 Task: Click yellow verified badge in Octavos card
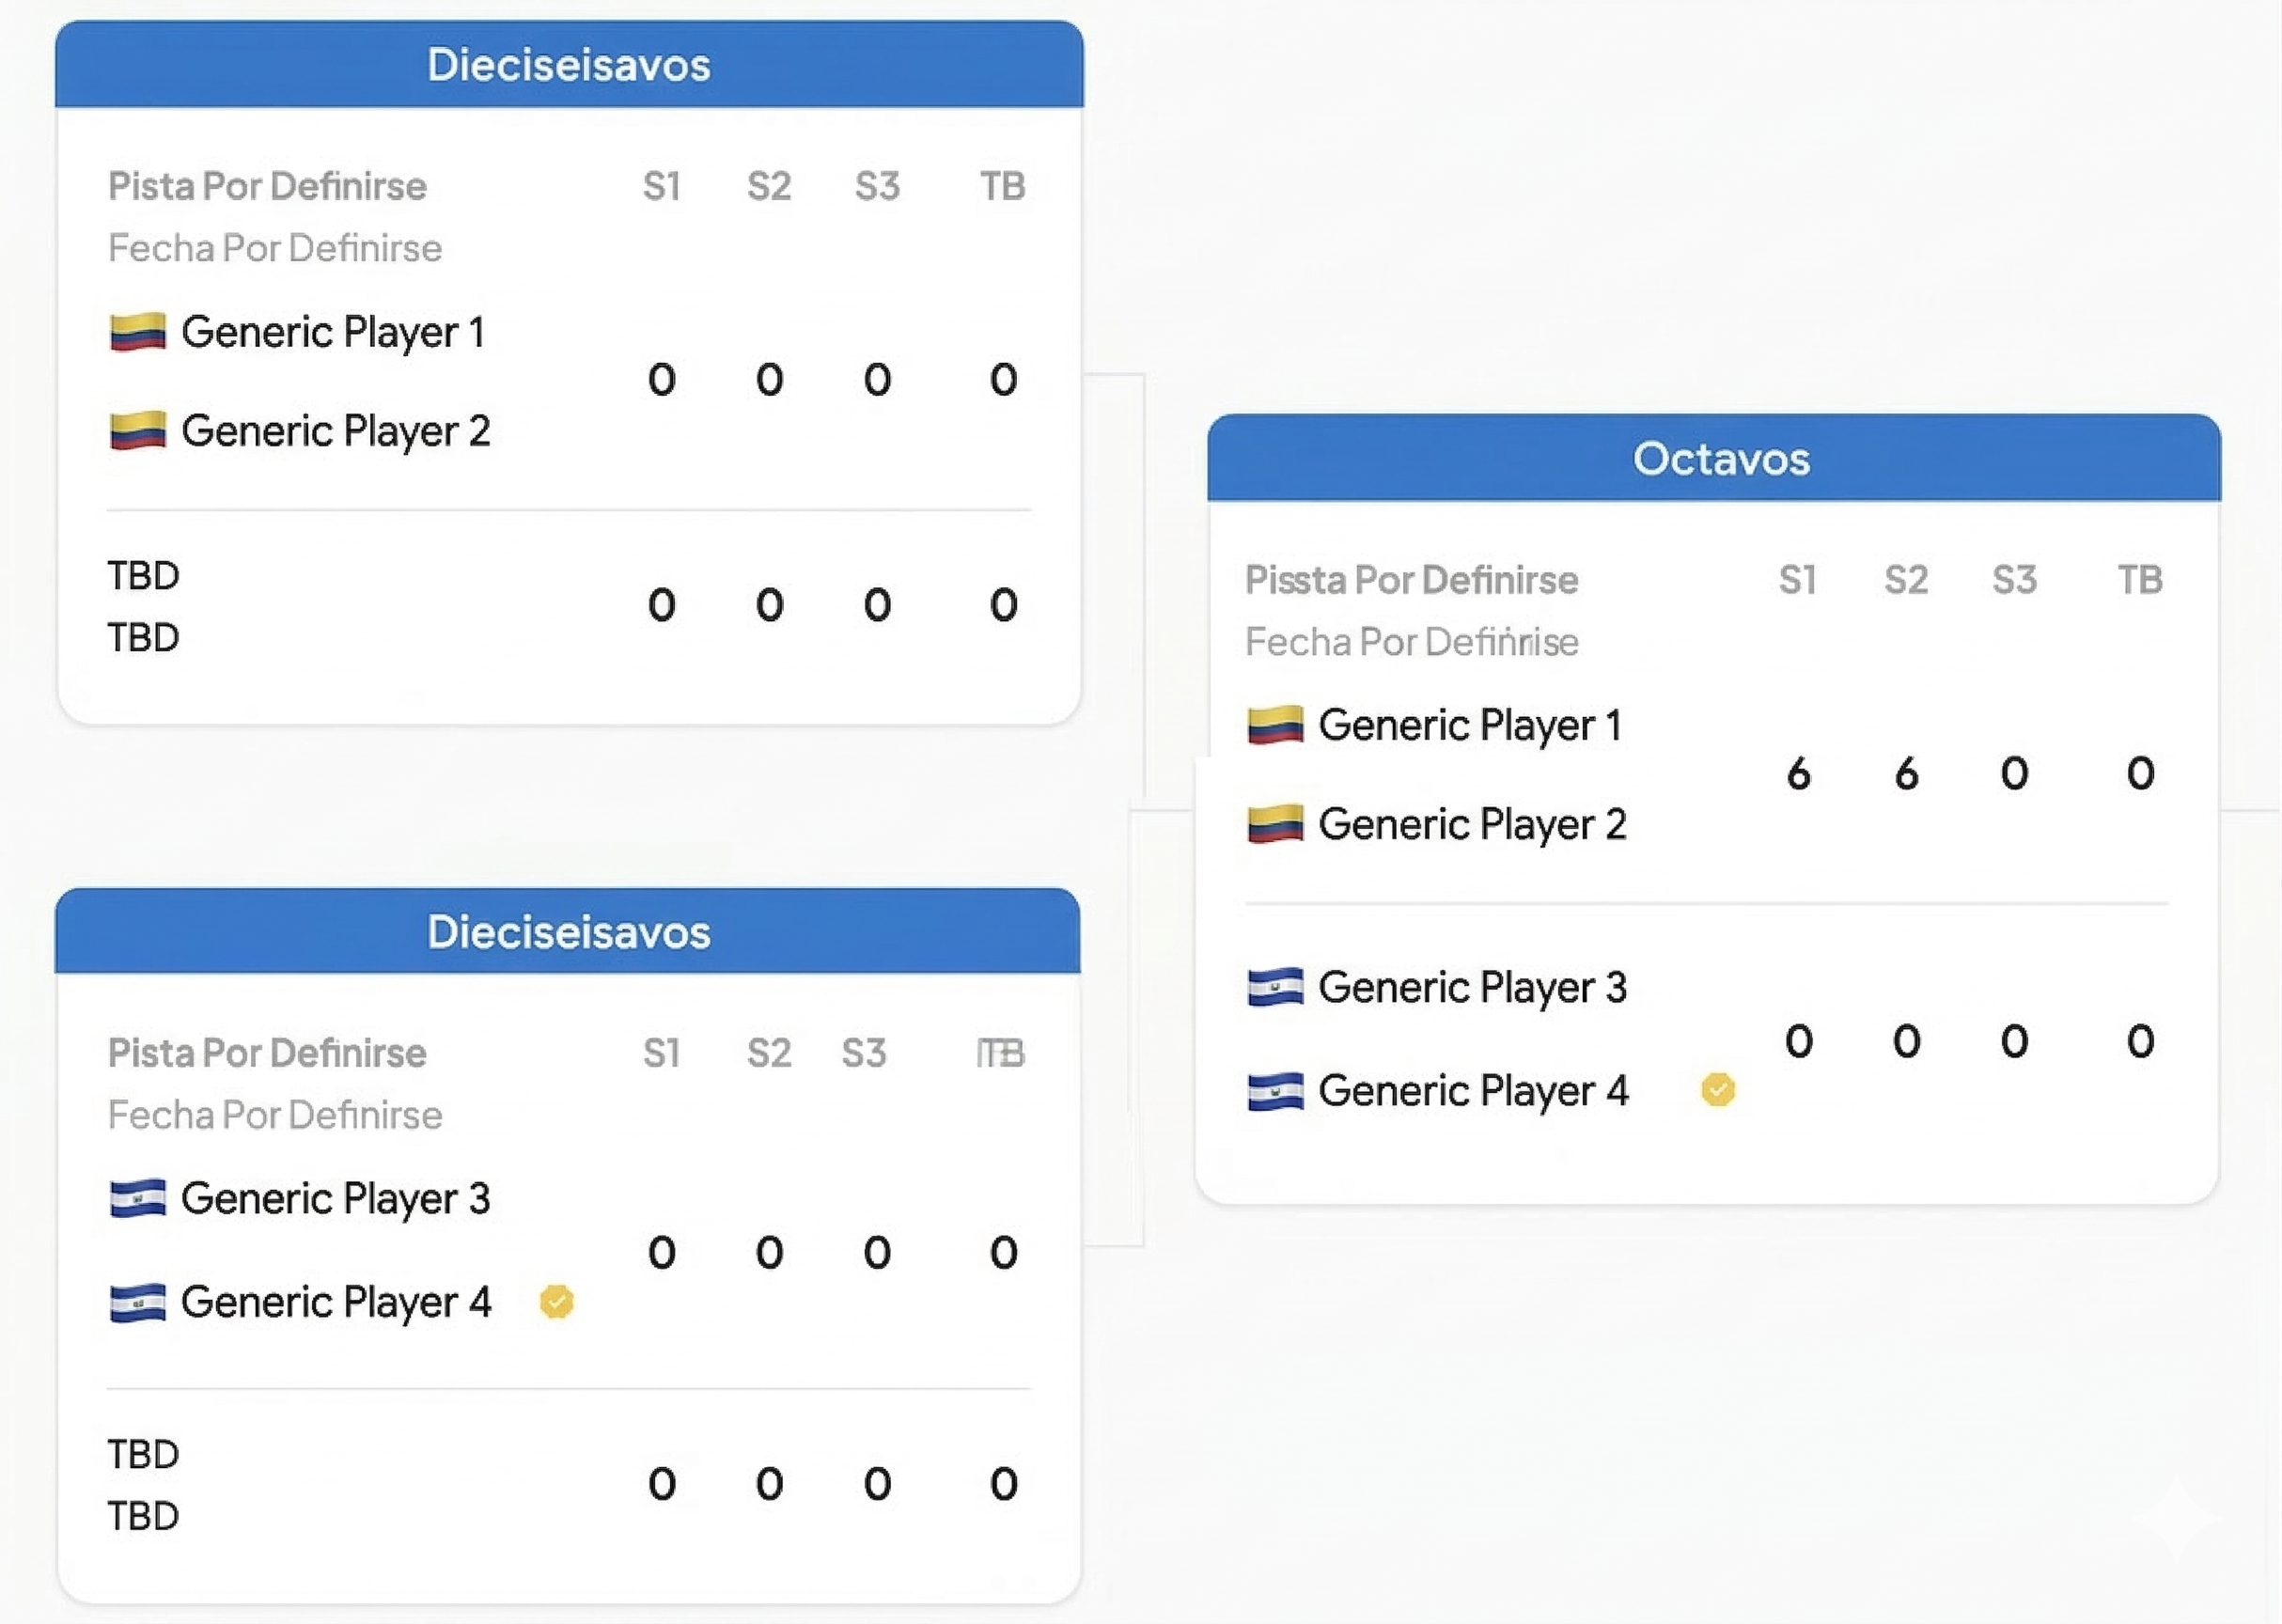(x=1718, y=1089)
